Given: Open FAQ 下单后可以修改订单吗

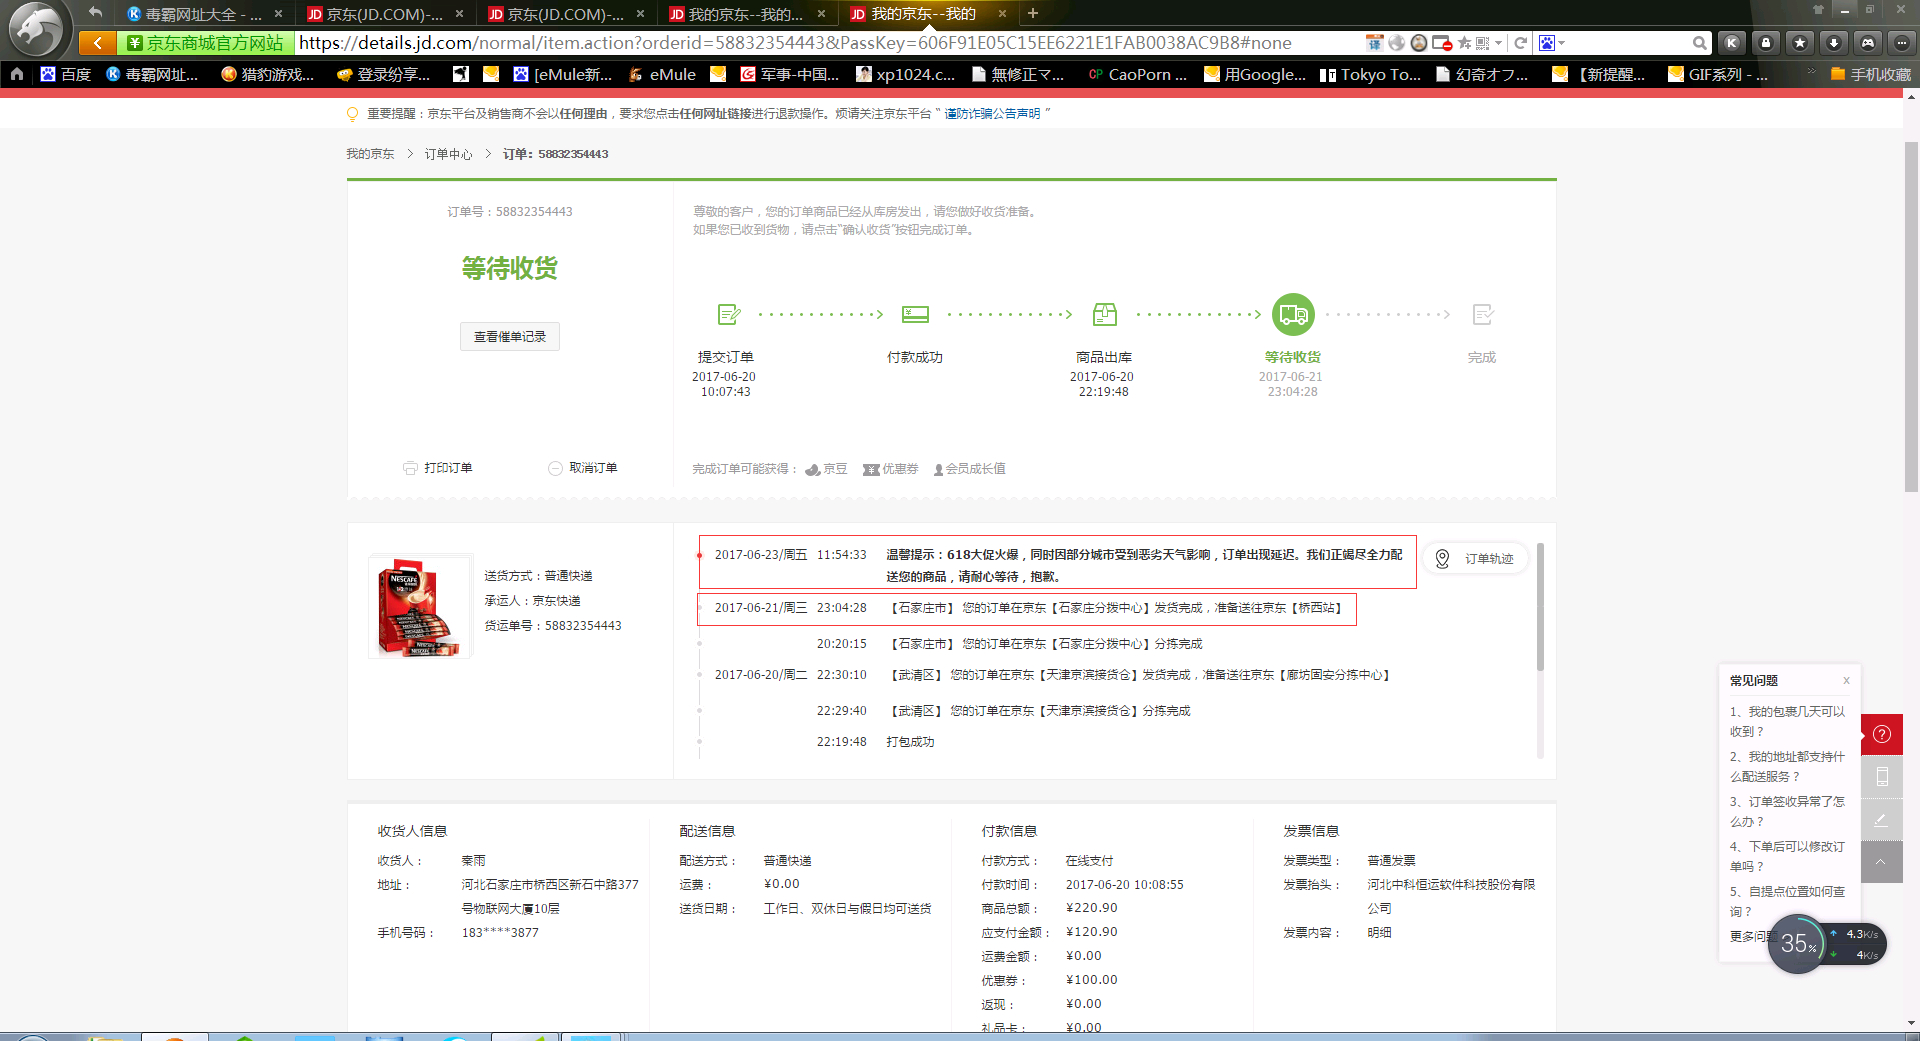Looking at the screenshot, I should [x=1788, y=856].
